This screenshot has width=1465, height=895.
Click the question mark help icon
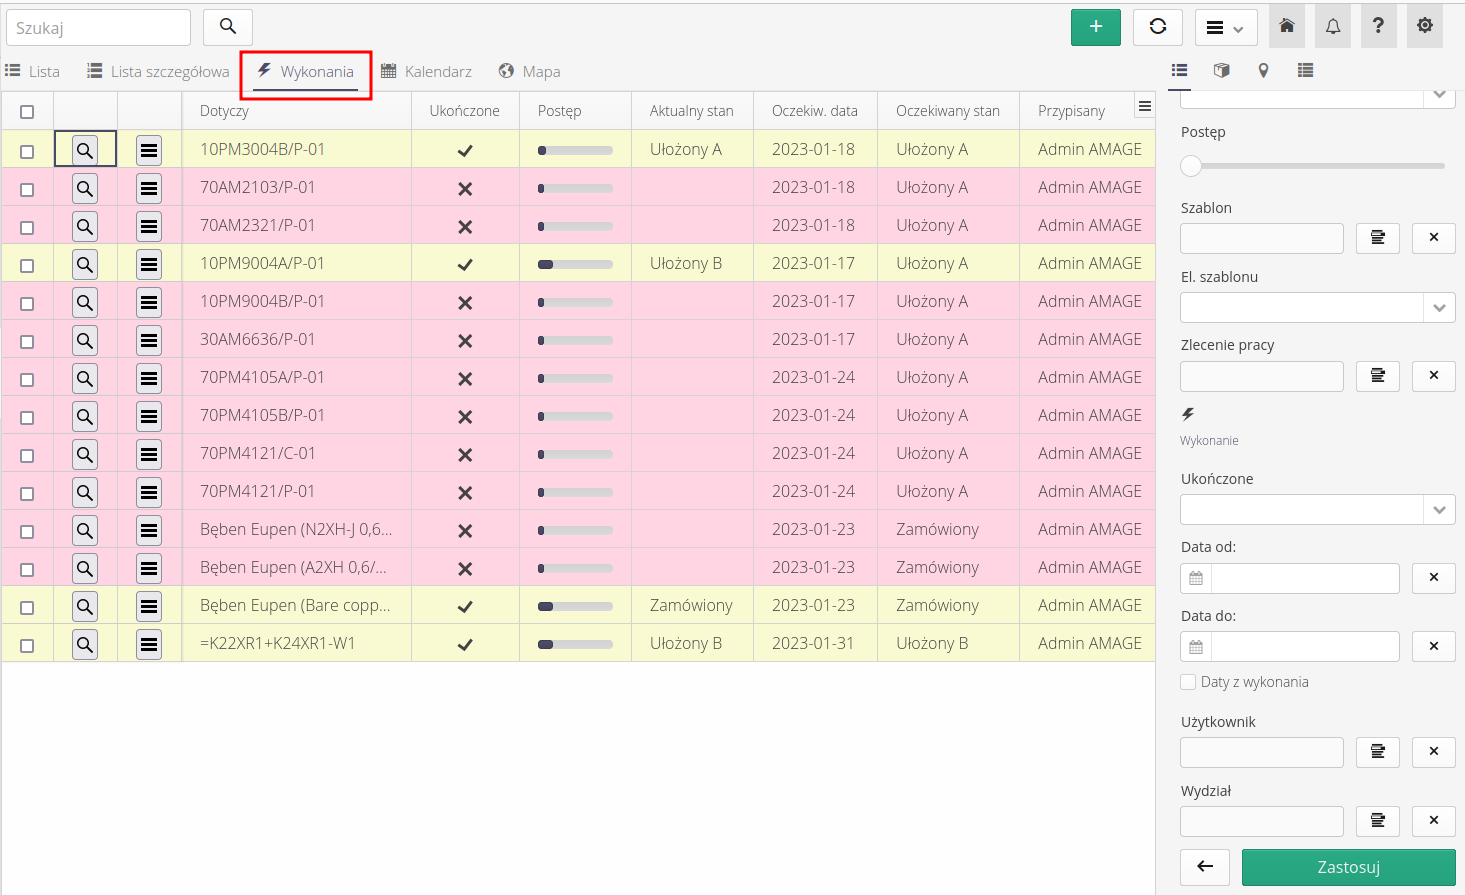tap(1378, 27)
